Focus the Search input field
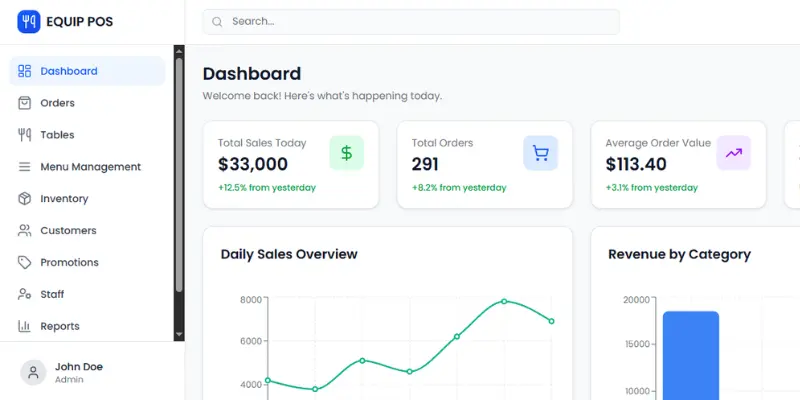 click(420, 21)
